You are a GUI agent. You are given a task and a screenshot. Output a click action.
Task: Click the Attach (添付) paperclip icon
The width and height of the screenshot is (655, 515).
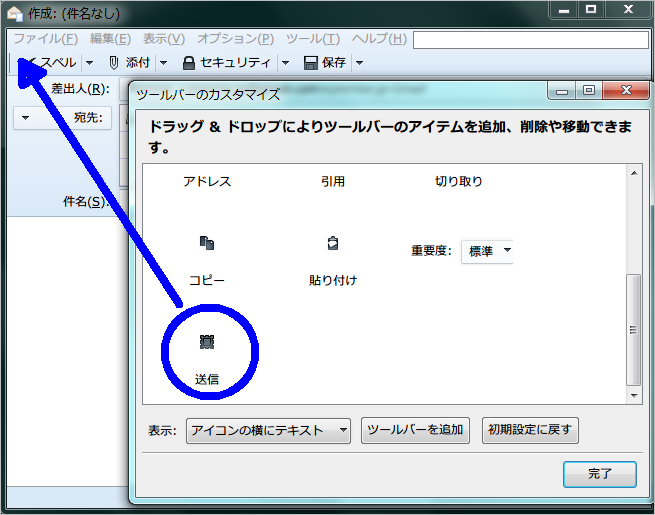click(114, 62)
